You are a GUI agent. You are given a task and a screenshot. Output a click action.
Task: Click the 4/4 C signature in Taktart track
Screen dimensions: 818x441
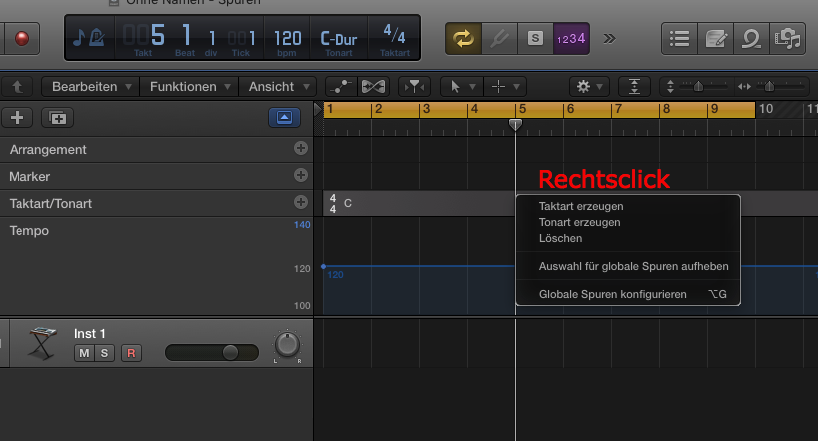340,204
